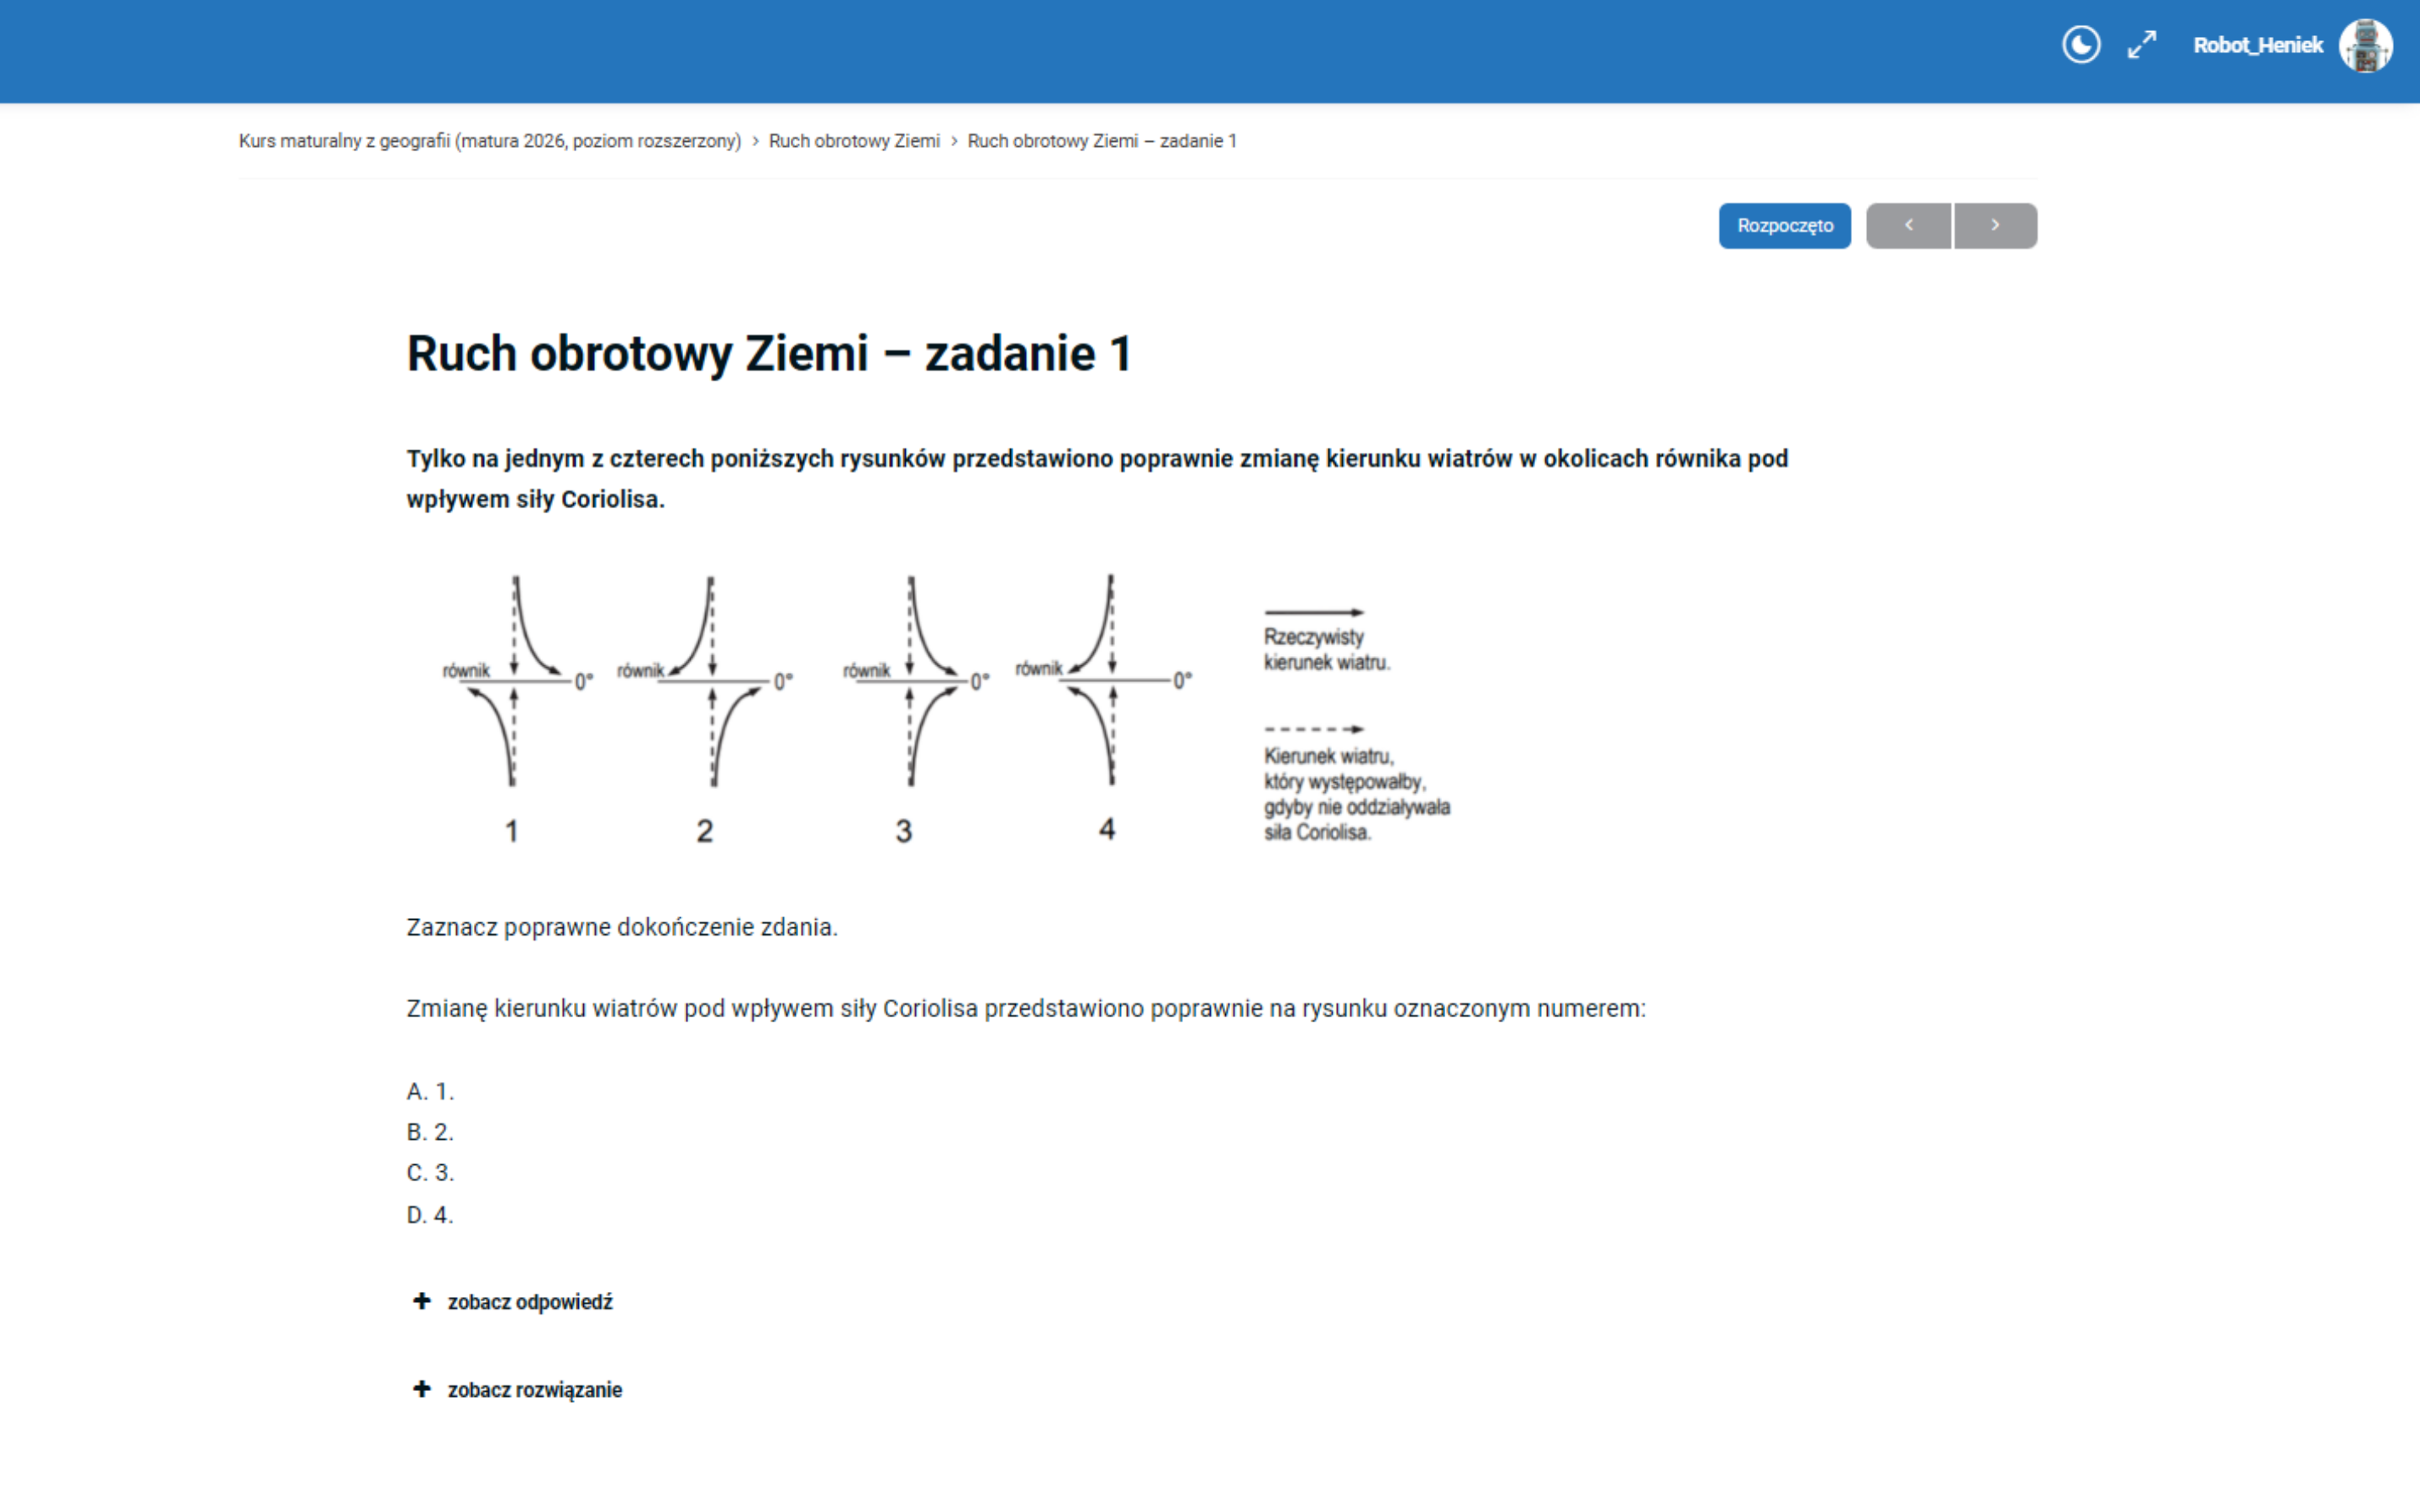Click the Rzeczywisty kierunek wiatru legend arrow

1313,612
